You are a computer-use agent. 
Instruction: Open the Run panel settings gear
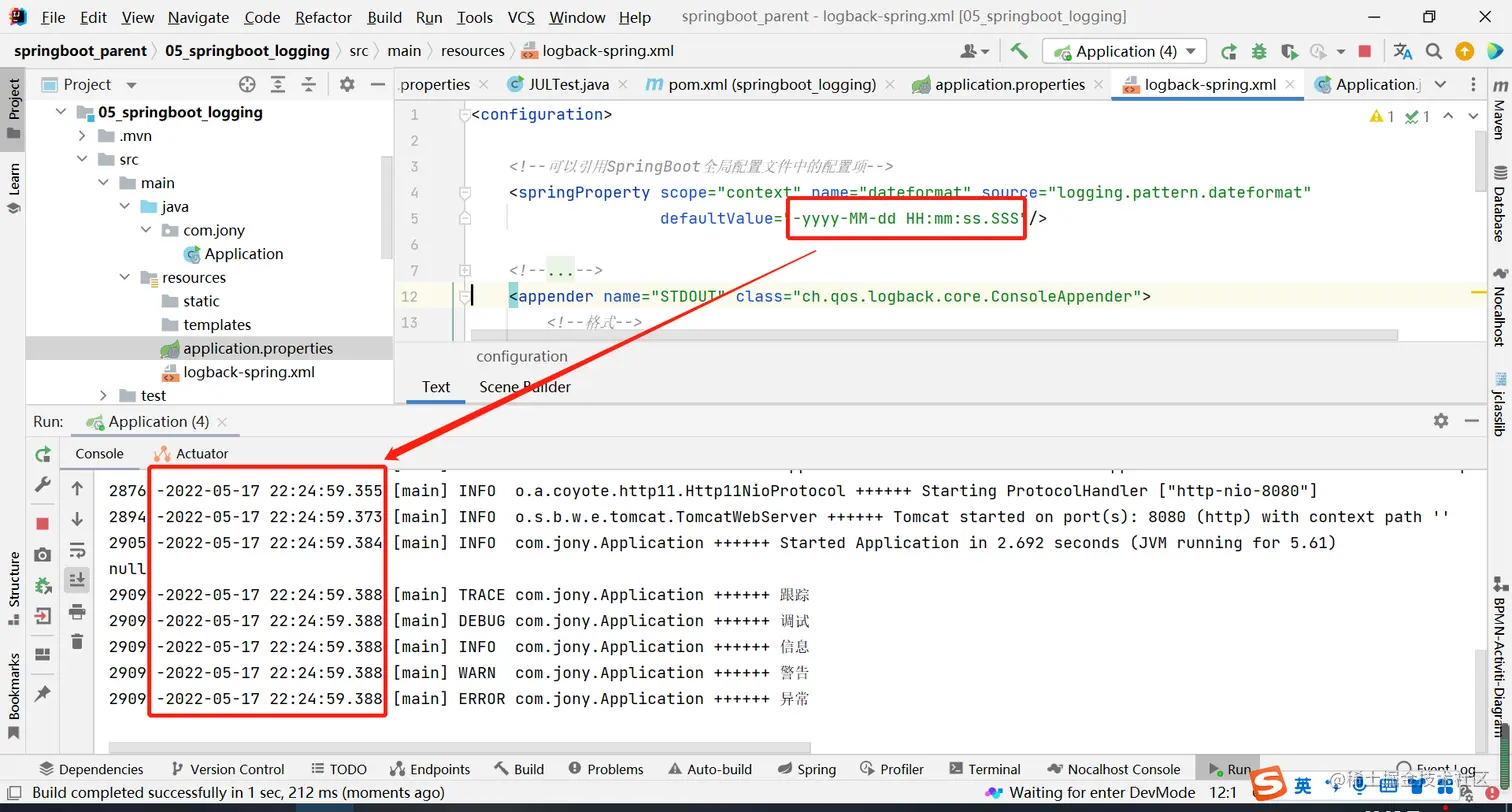click(1441, 421)
